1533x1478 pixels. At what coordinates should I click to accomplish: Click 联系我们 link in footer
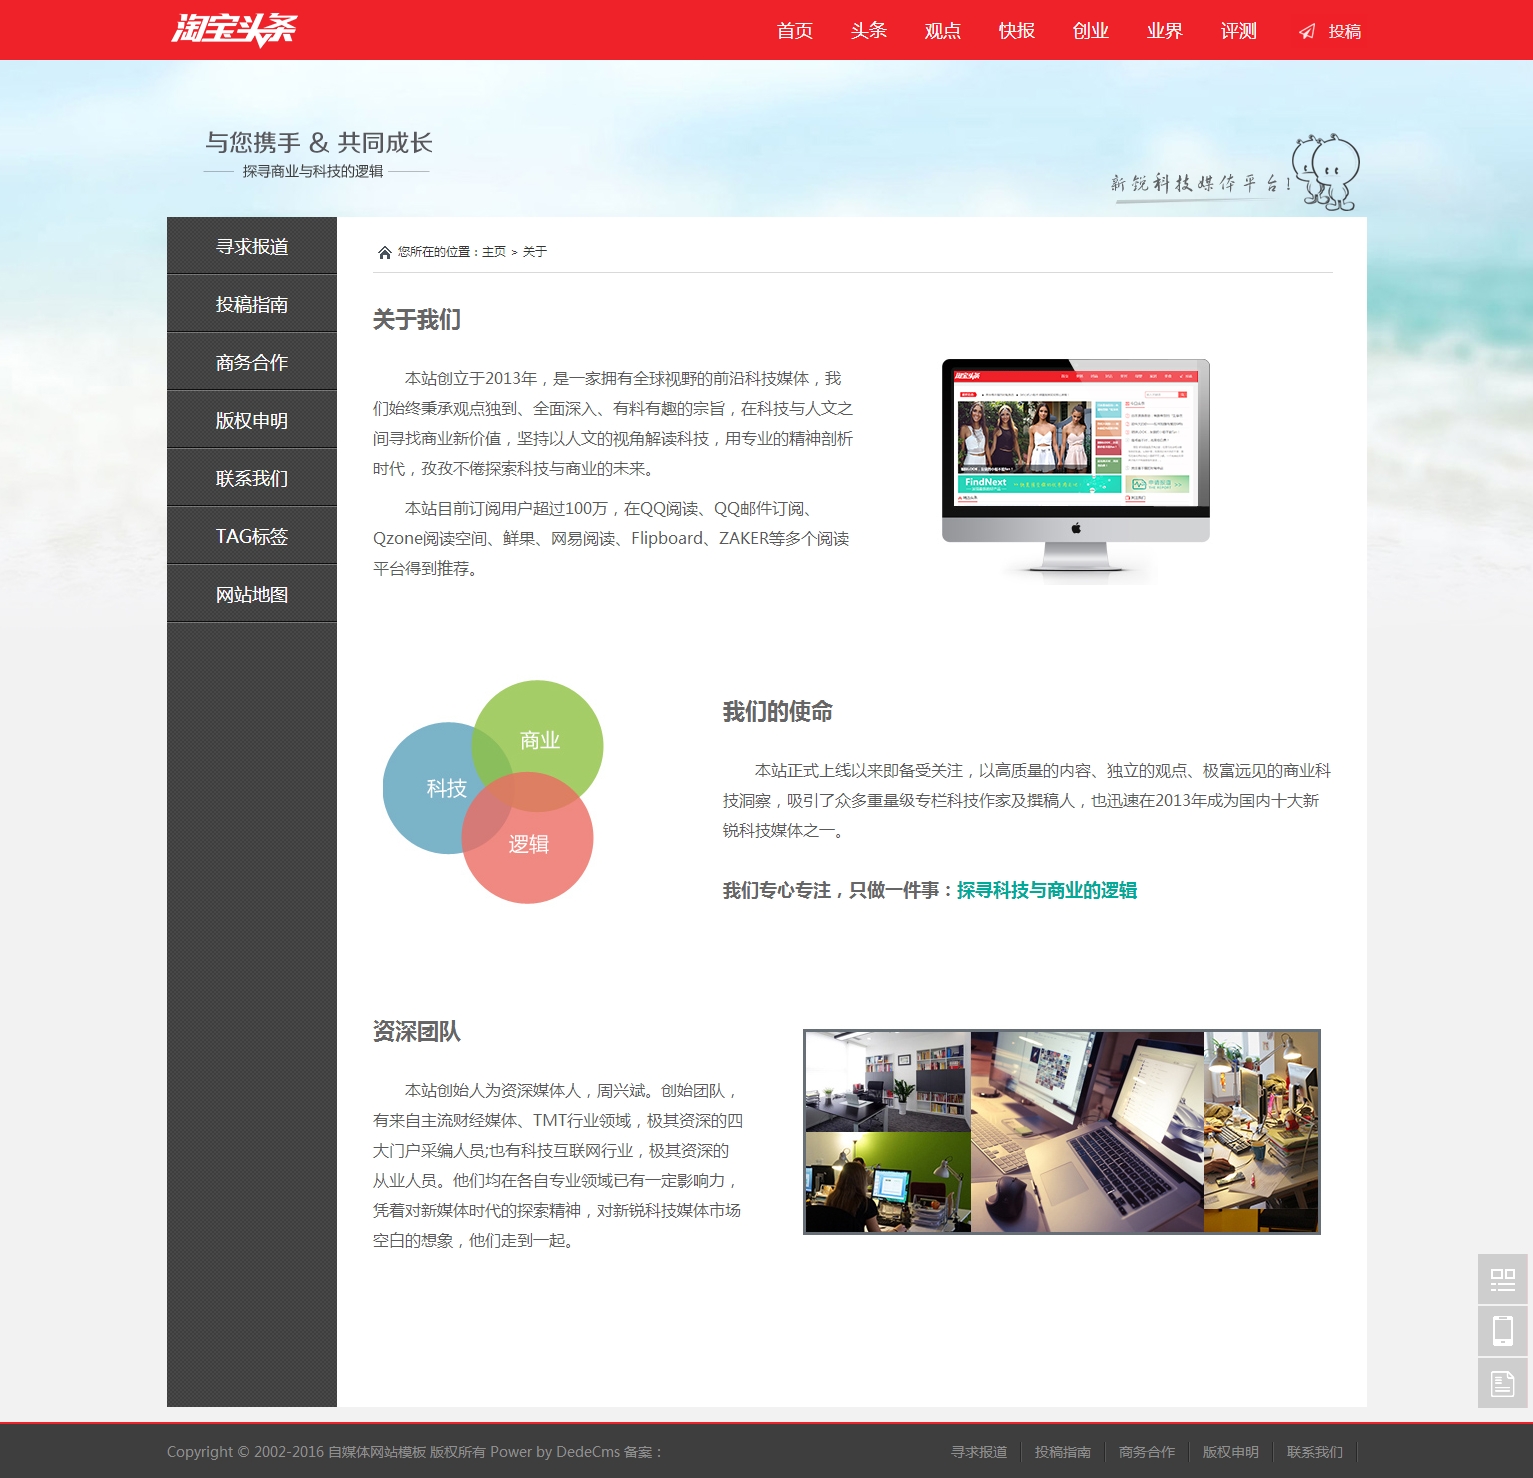(1314, 1452)
